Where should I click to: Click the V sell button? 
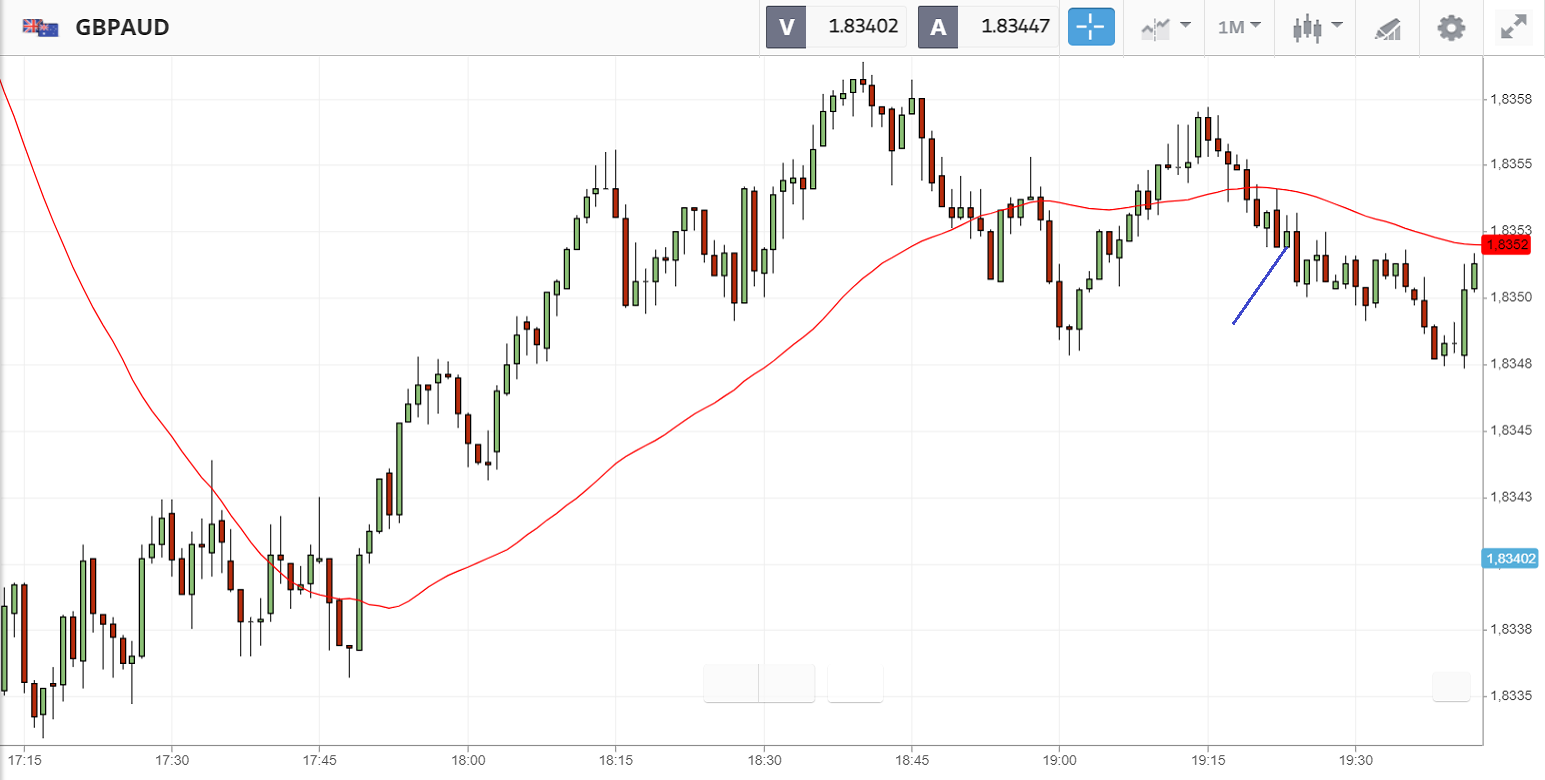tap(786, 27)
